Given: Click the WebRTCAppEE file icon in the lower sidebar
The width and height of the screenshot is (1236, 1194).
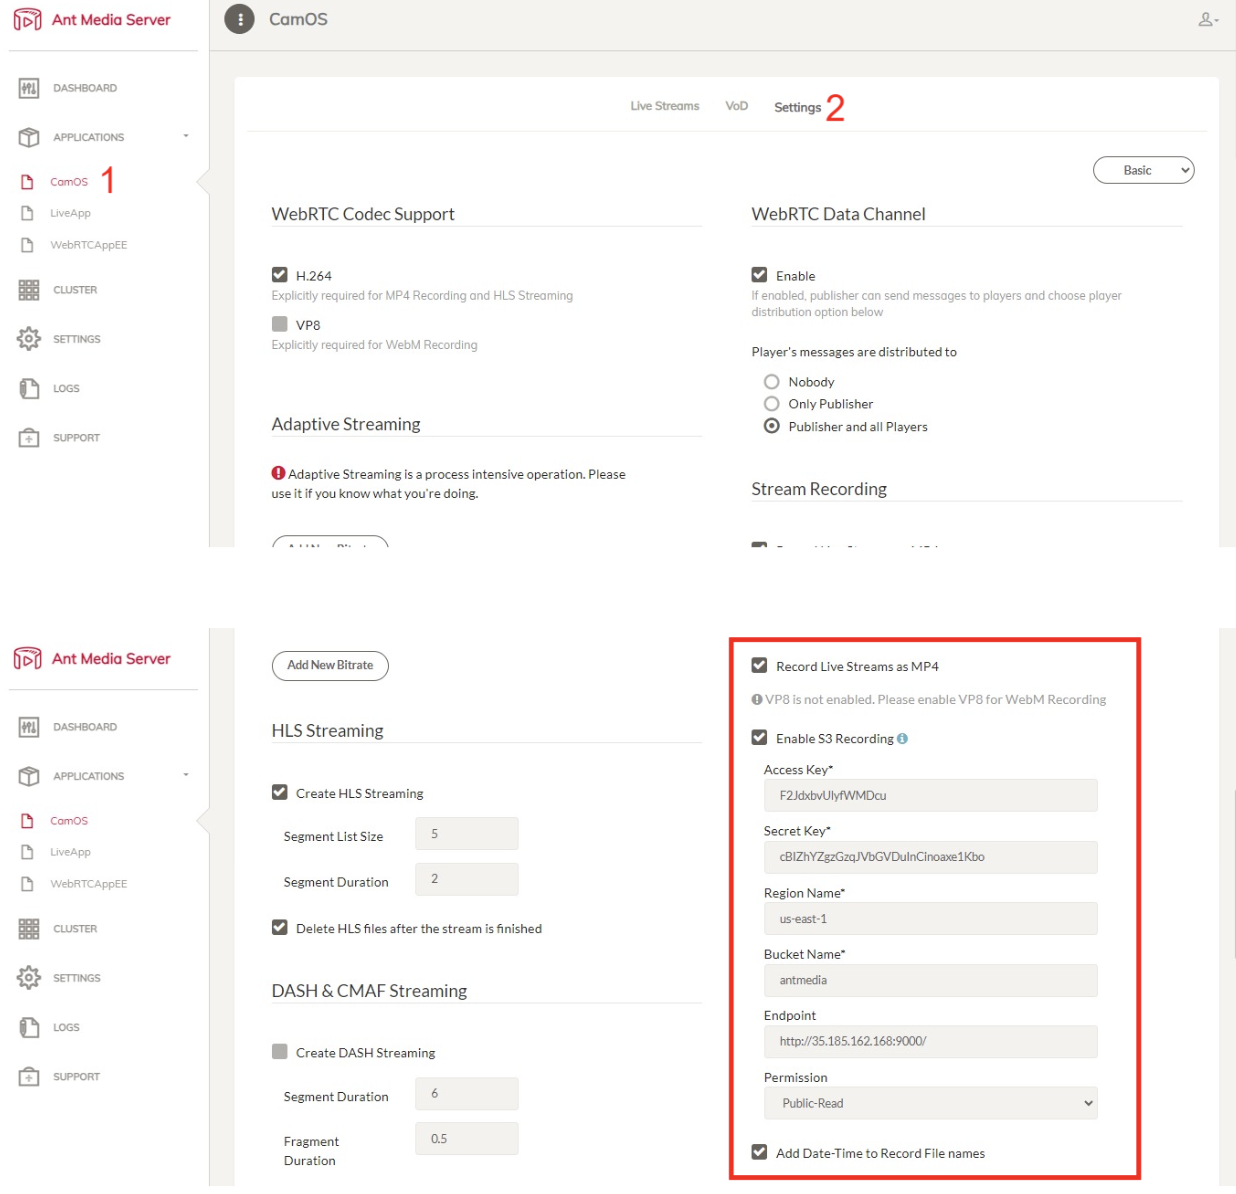Looking at the screenshot, I should tap(28, 884).
